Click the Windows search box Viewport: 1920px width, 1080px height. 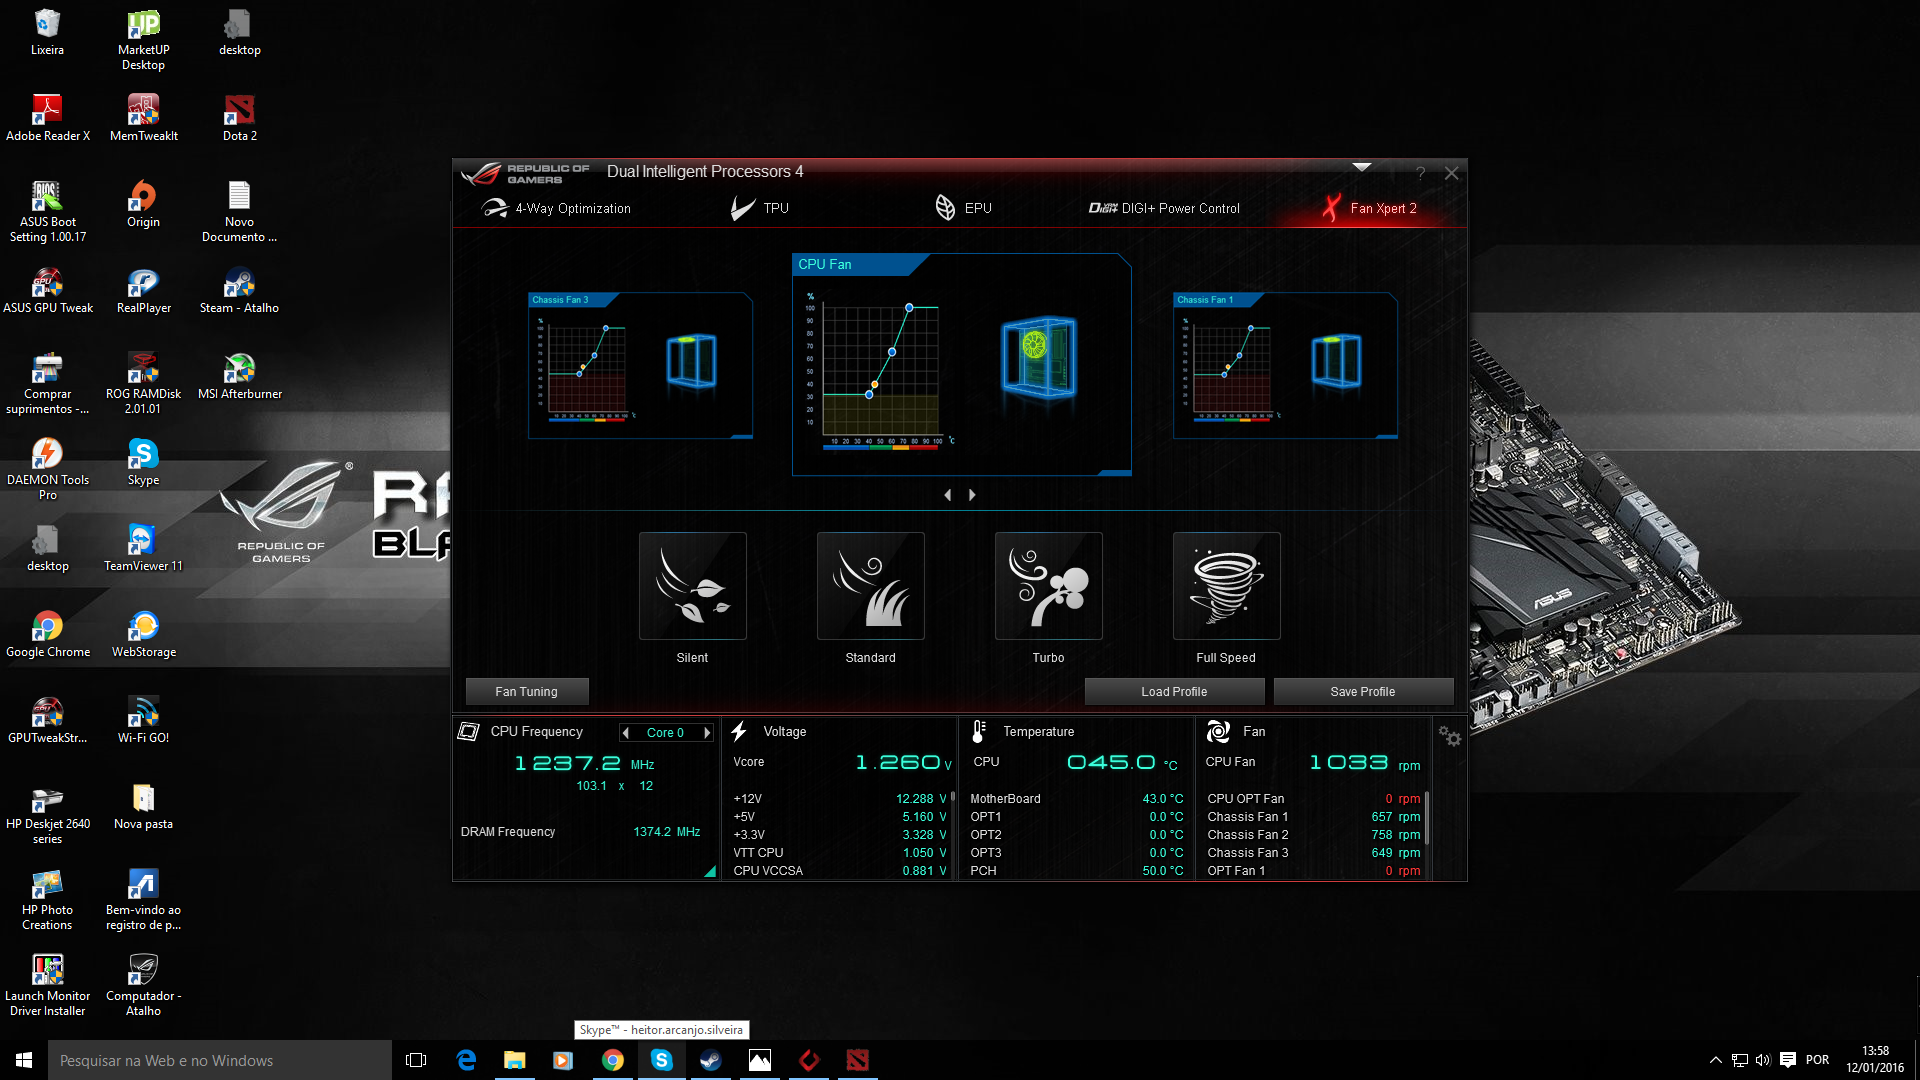pyautogui.click(x=220, y=1060)
